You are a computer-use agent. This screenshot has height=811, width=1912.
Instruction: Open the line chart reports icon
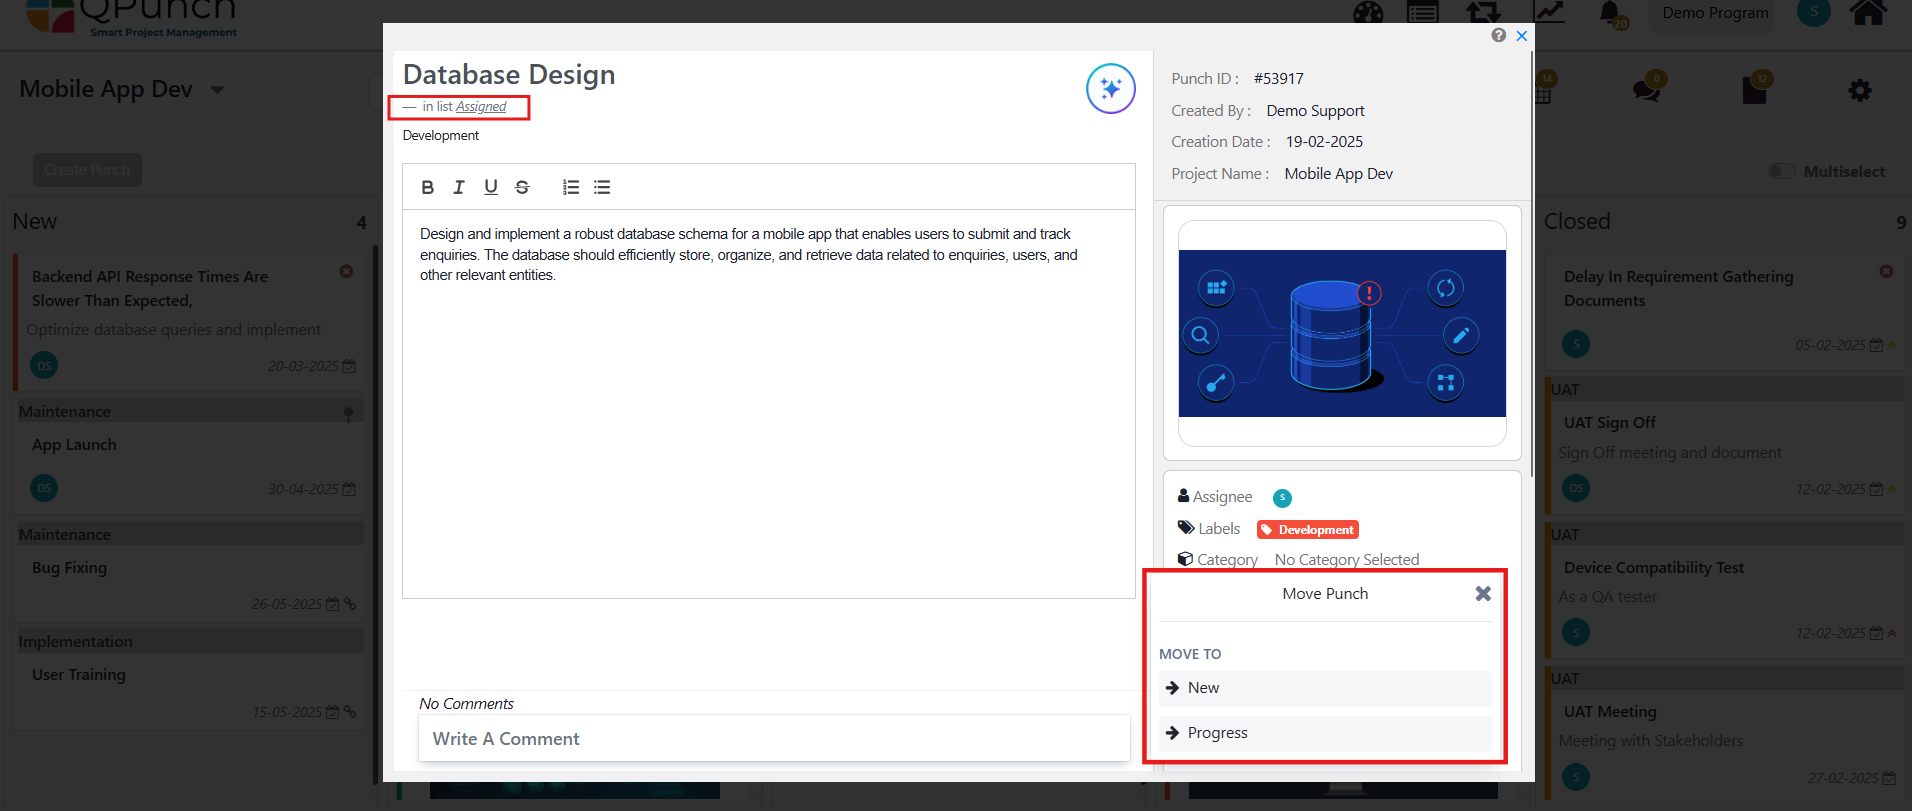coord(1550,12)
